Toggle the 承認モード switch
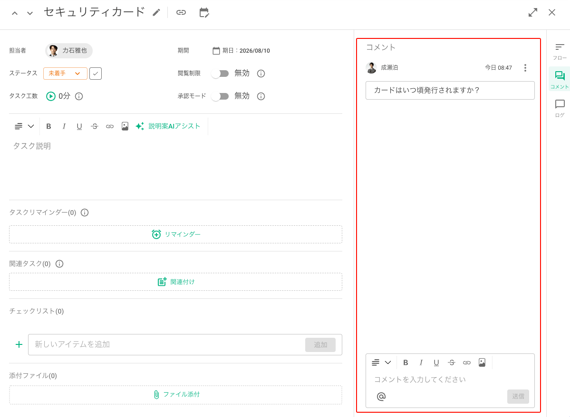 point(220,96)
